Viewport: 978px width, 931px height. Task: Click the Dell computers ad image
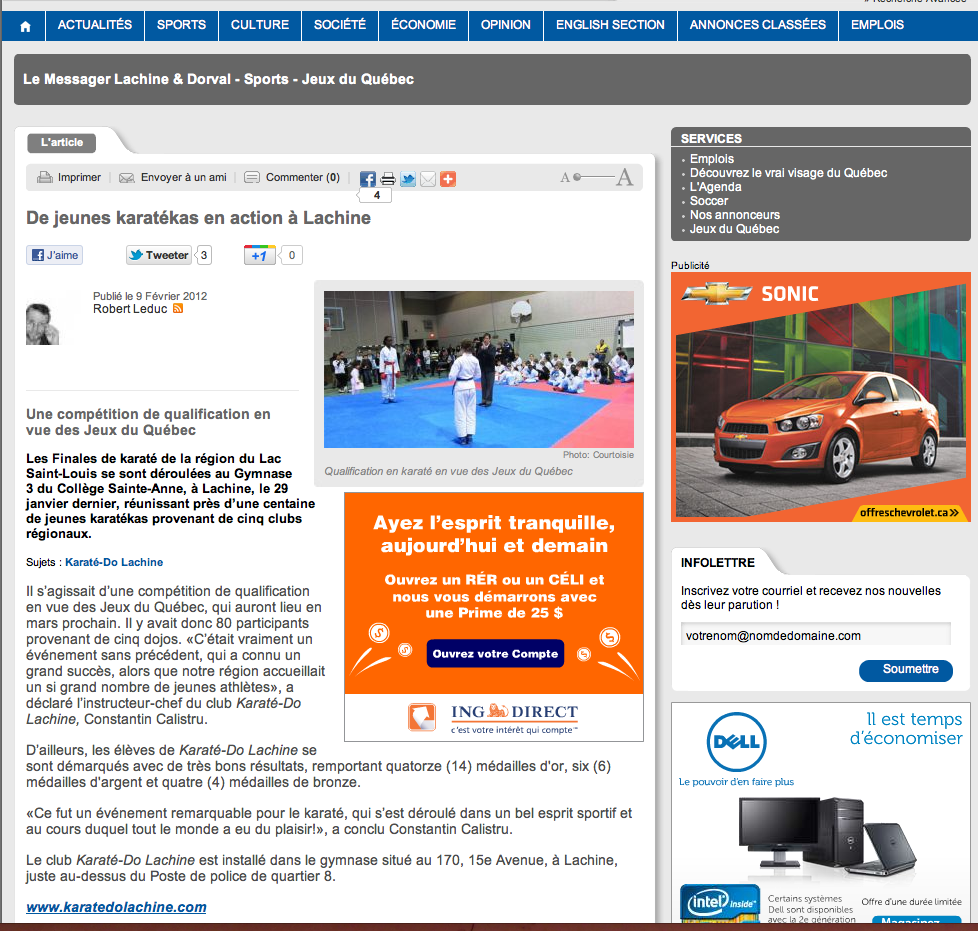click(x=827, y=839)
